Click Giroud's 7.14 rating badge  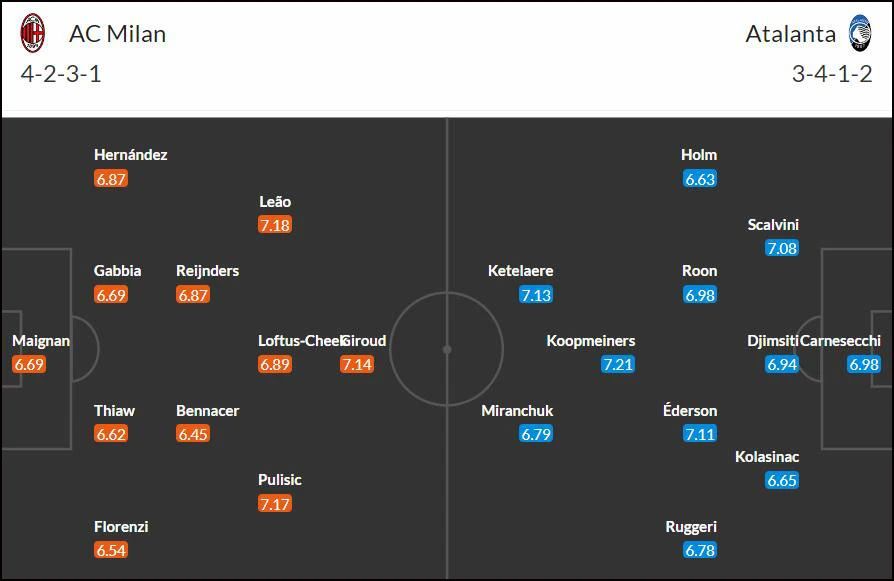pyautogui.click(x=357, y=364)
